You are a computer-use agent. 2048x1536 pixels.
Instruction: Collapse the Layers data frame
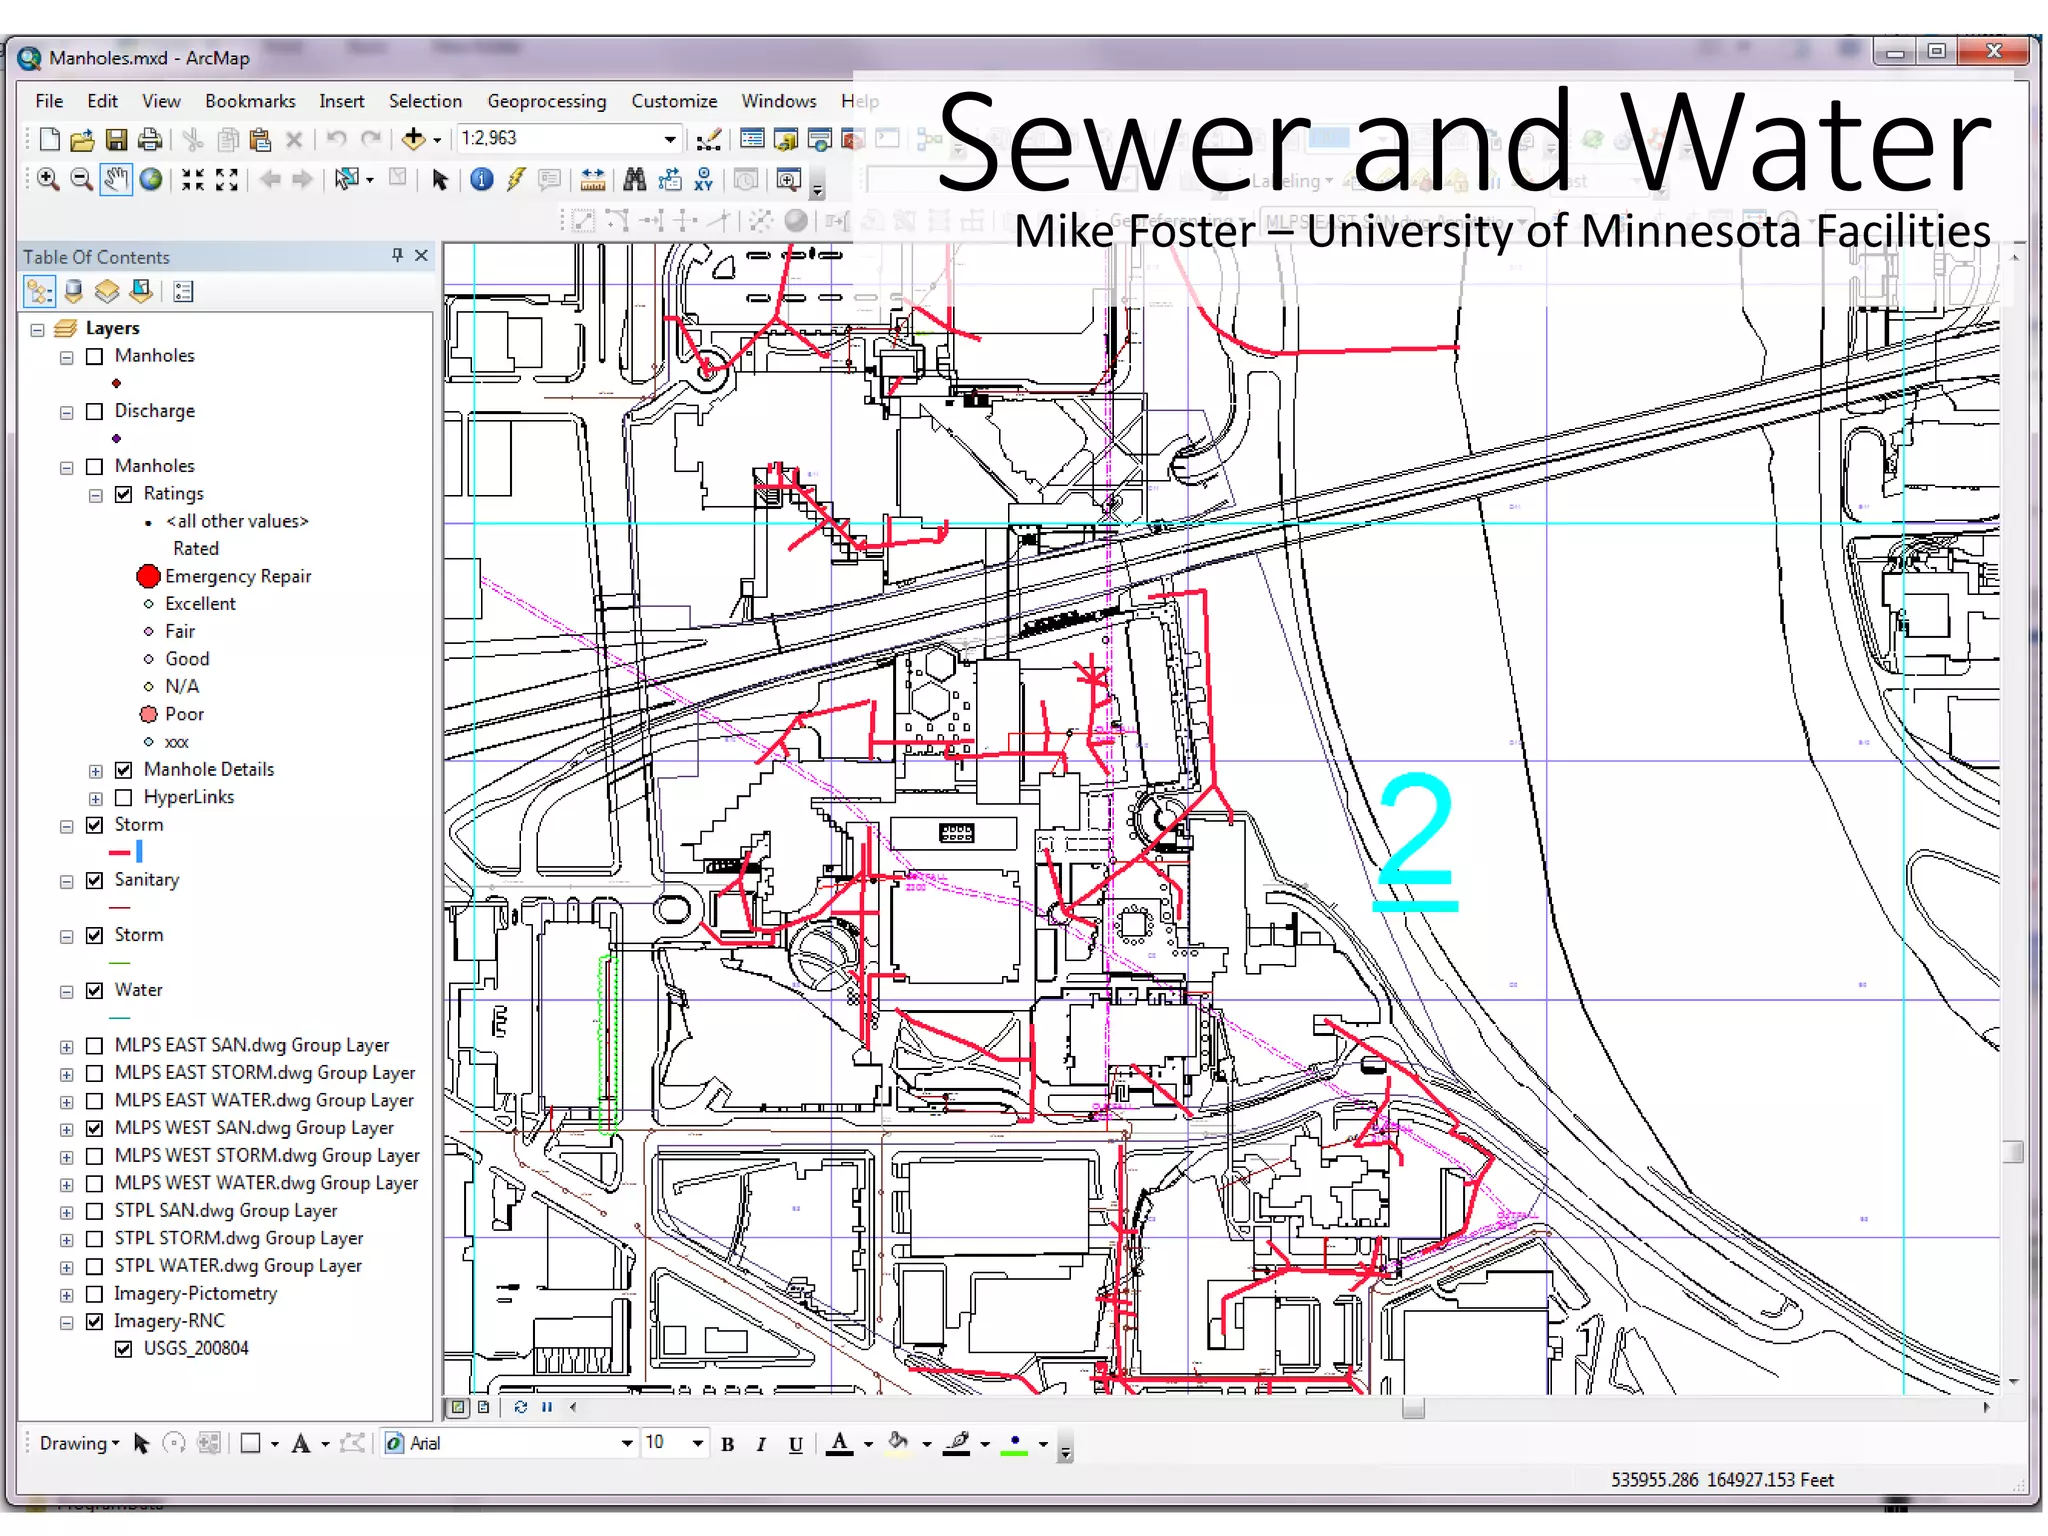37,329
